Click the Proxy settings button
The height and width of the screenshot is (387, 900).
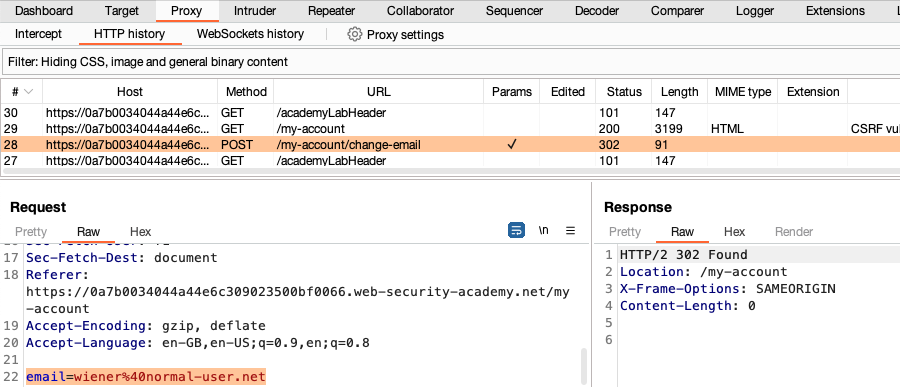pyautogui.click(x=396, y=34)
